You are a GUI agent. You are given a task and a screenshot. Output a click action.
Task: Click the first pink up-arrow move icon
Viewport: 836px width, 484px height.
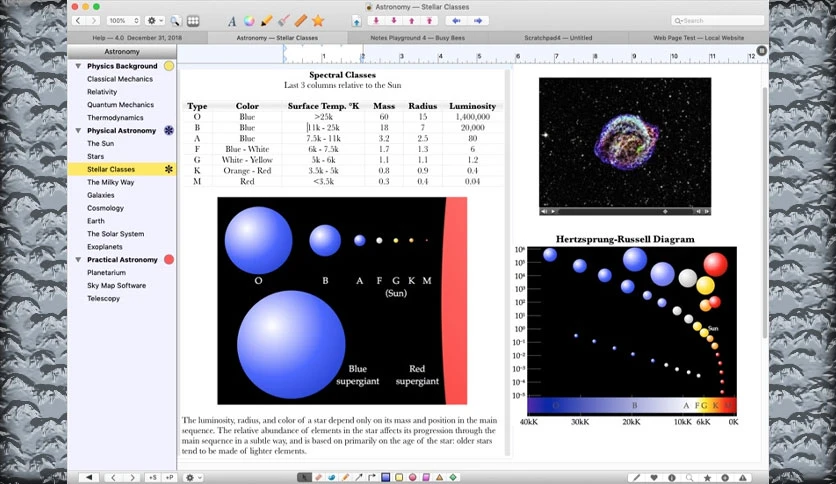coord(412,20)
